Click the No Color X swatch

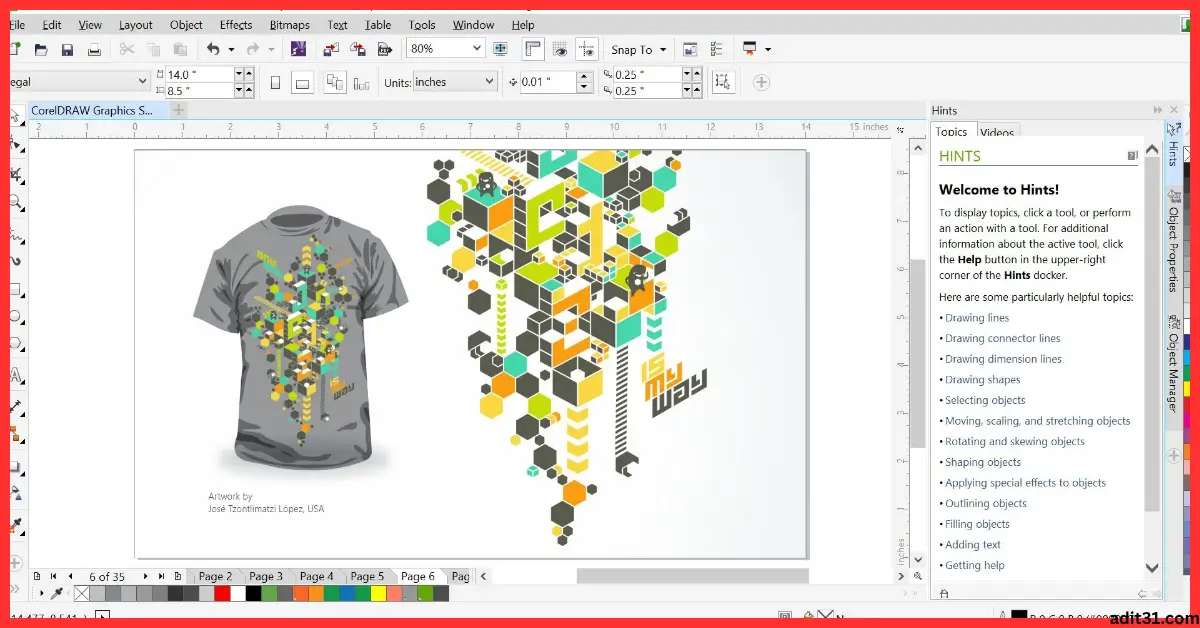pyautogui.click(x=82, y=593)
